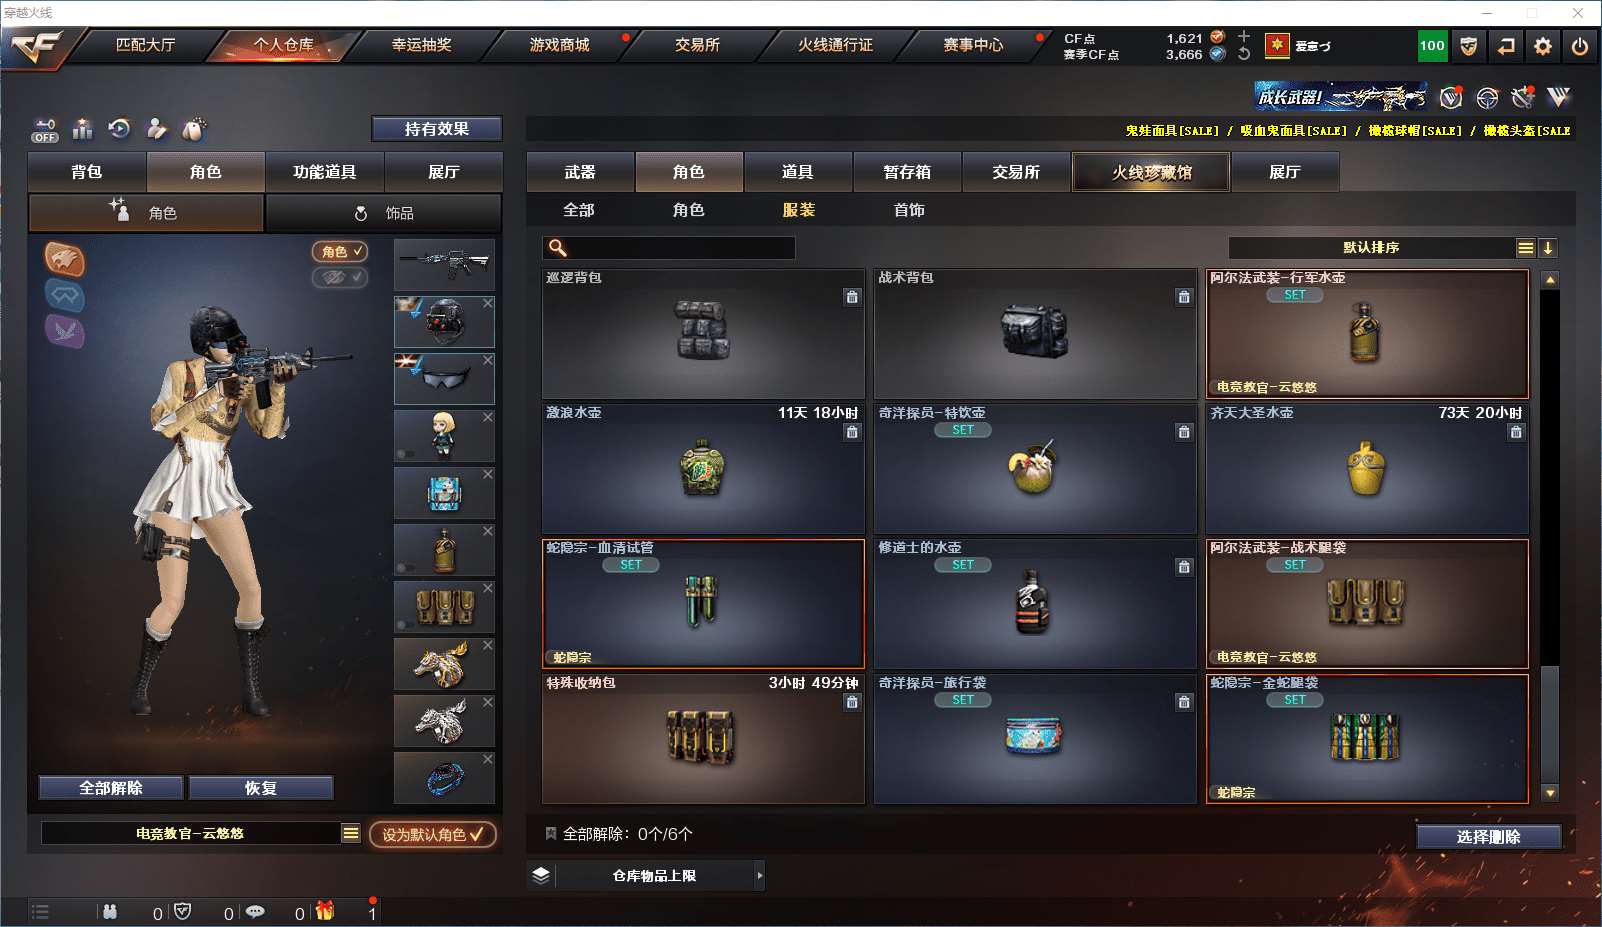Switch to the 火线珍藏馆 tab
The image size is (1602, 927).
tap(1151, 172)
